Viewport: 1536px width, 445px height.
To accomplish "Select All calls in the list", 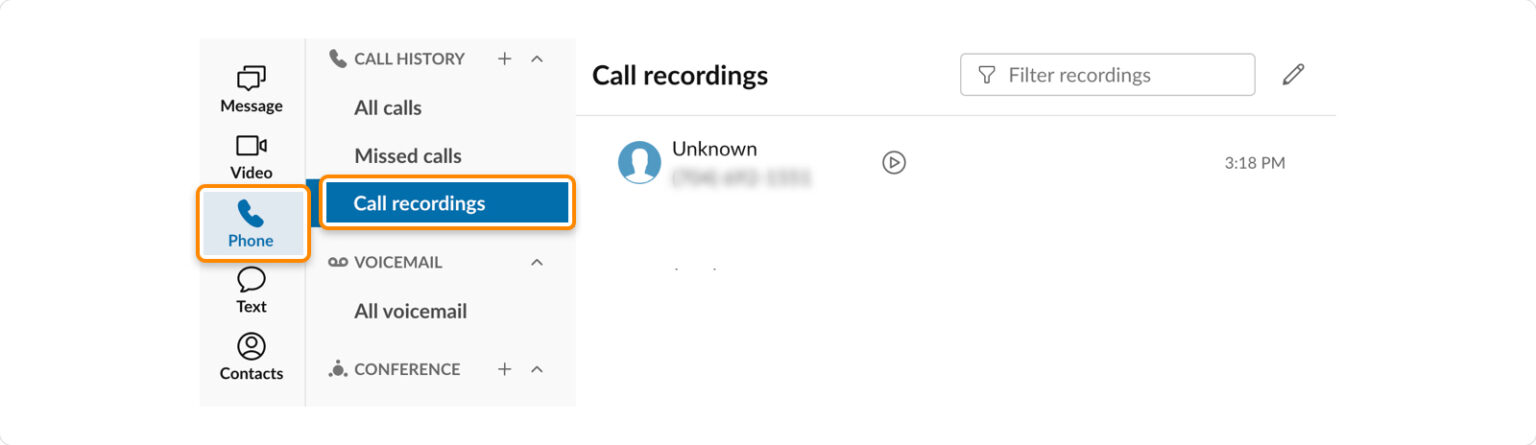I will 388,108.
